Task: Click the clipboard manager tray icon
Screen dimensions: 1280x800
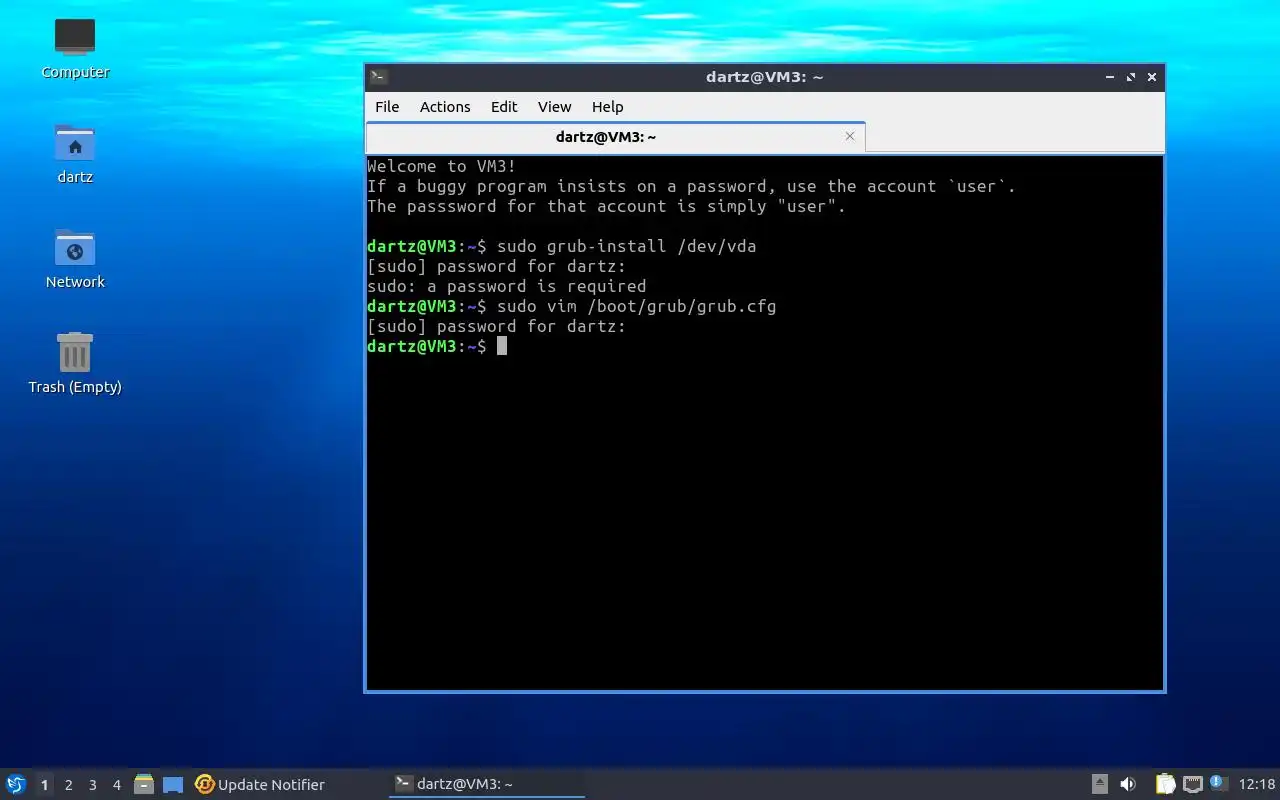Action: 1165,784
